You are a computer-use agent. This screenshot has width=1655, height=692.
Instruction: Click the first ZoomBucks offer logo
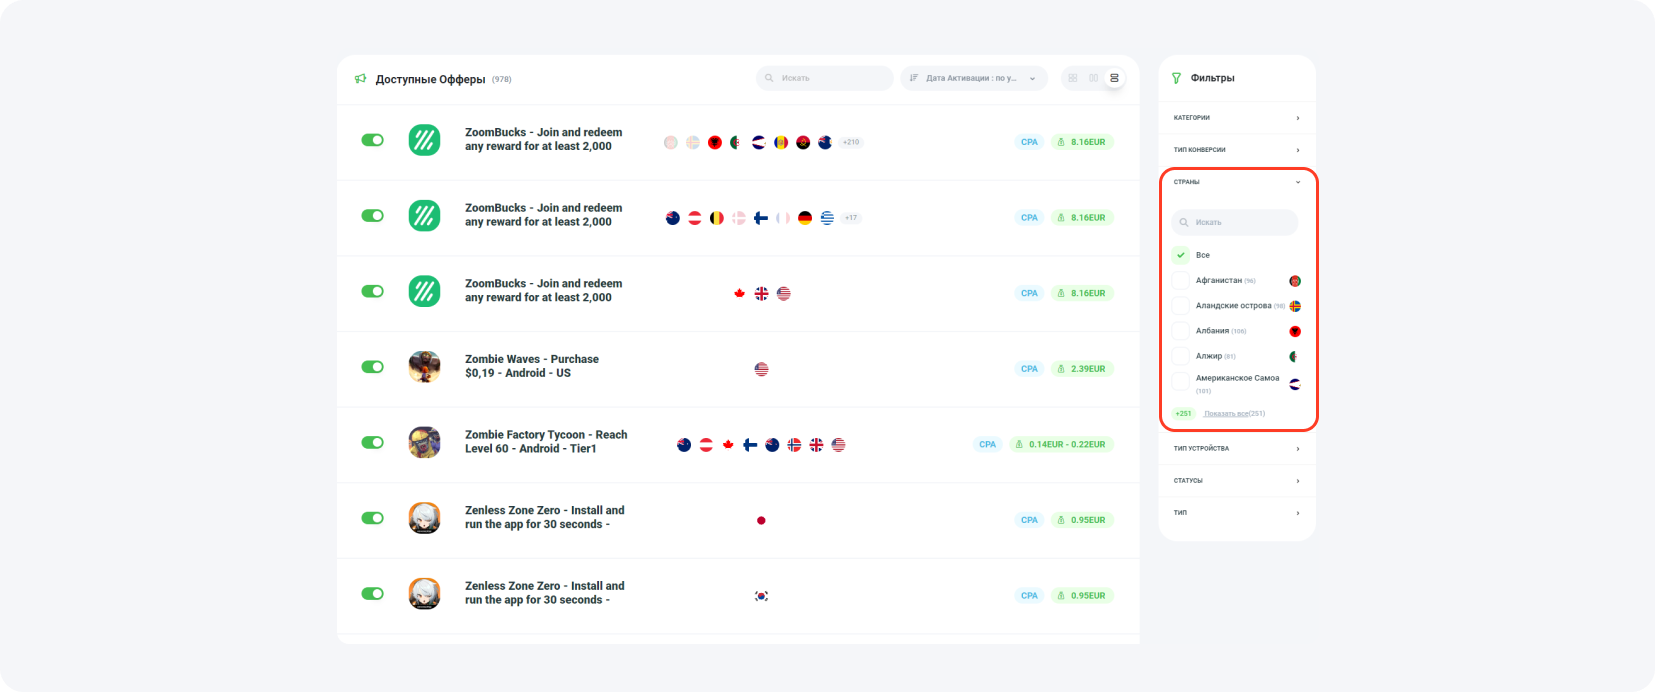tap(424, 140)
